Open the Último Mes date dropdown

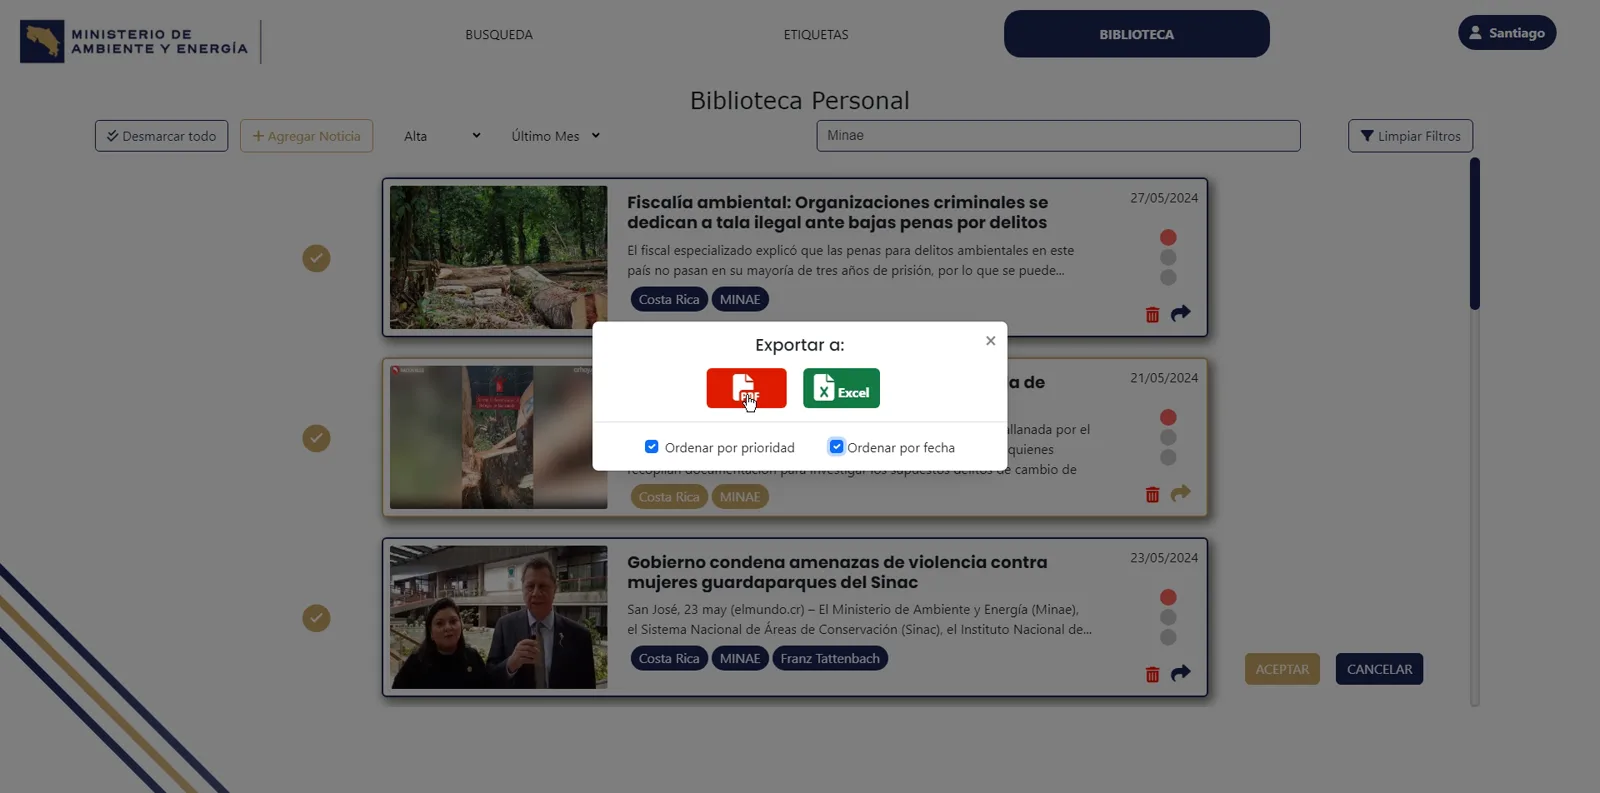(555, 136)
